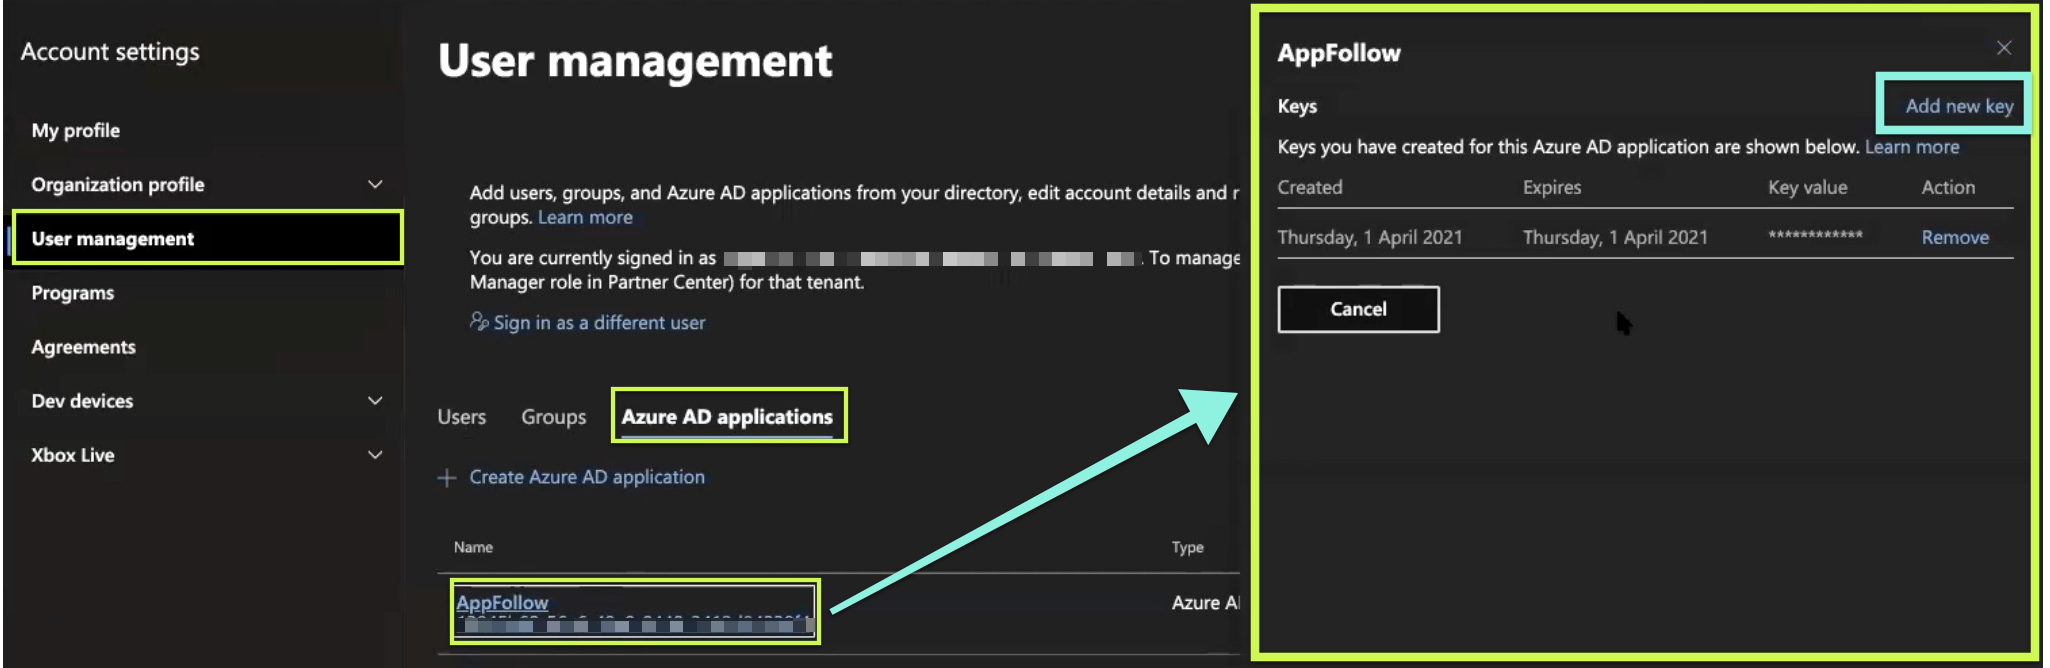
Task: Expand the Xbox Live chevron
Action: 375,455
